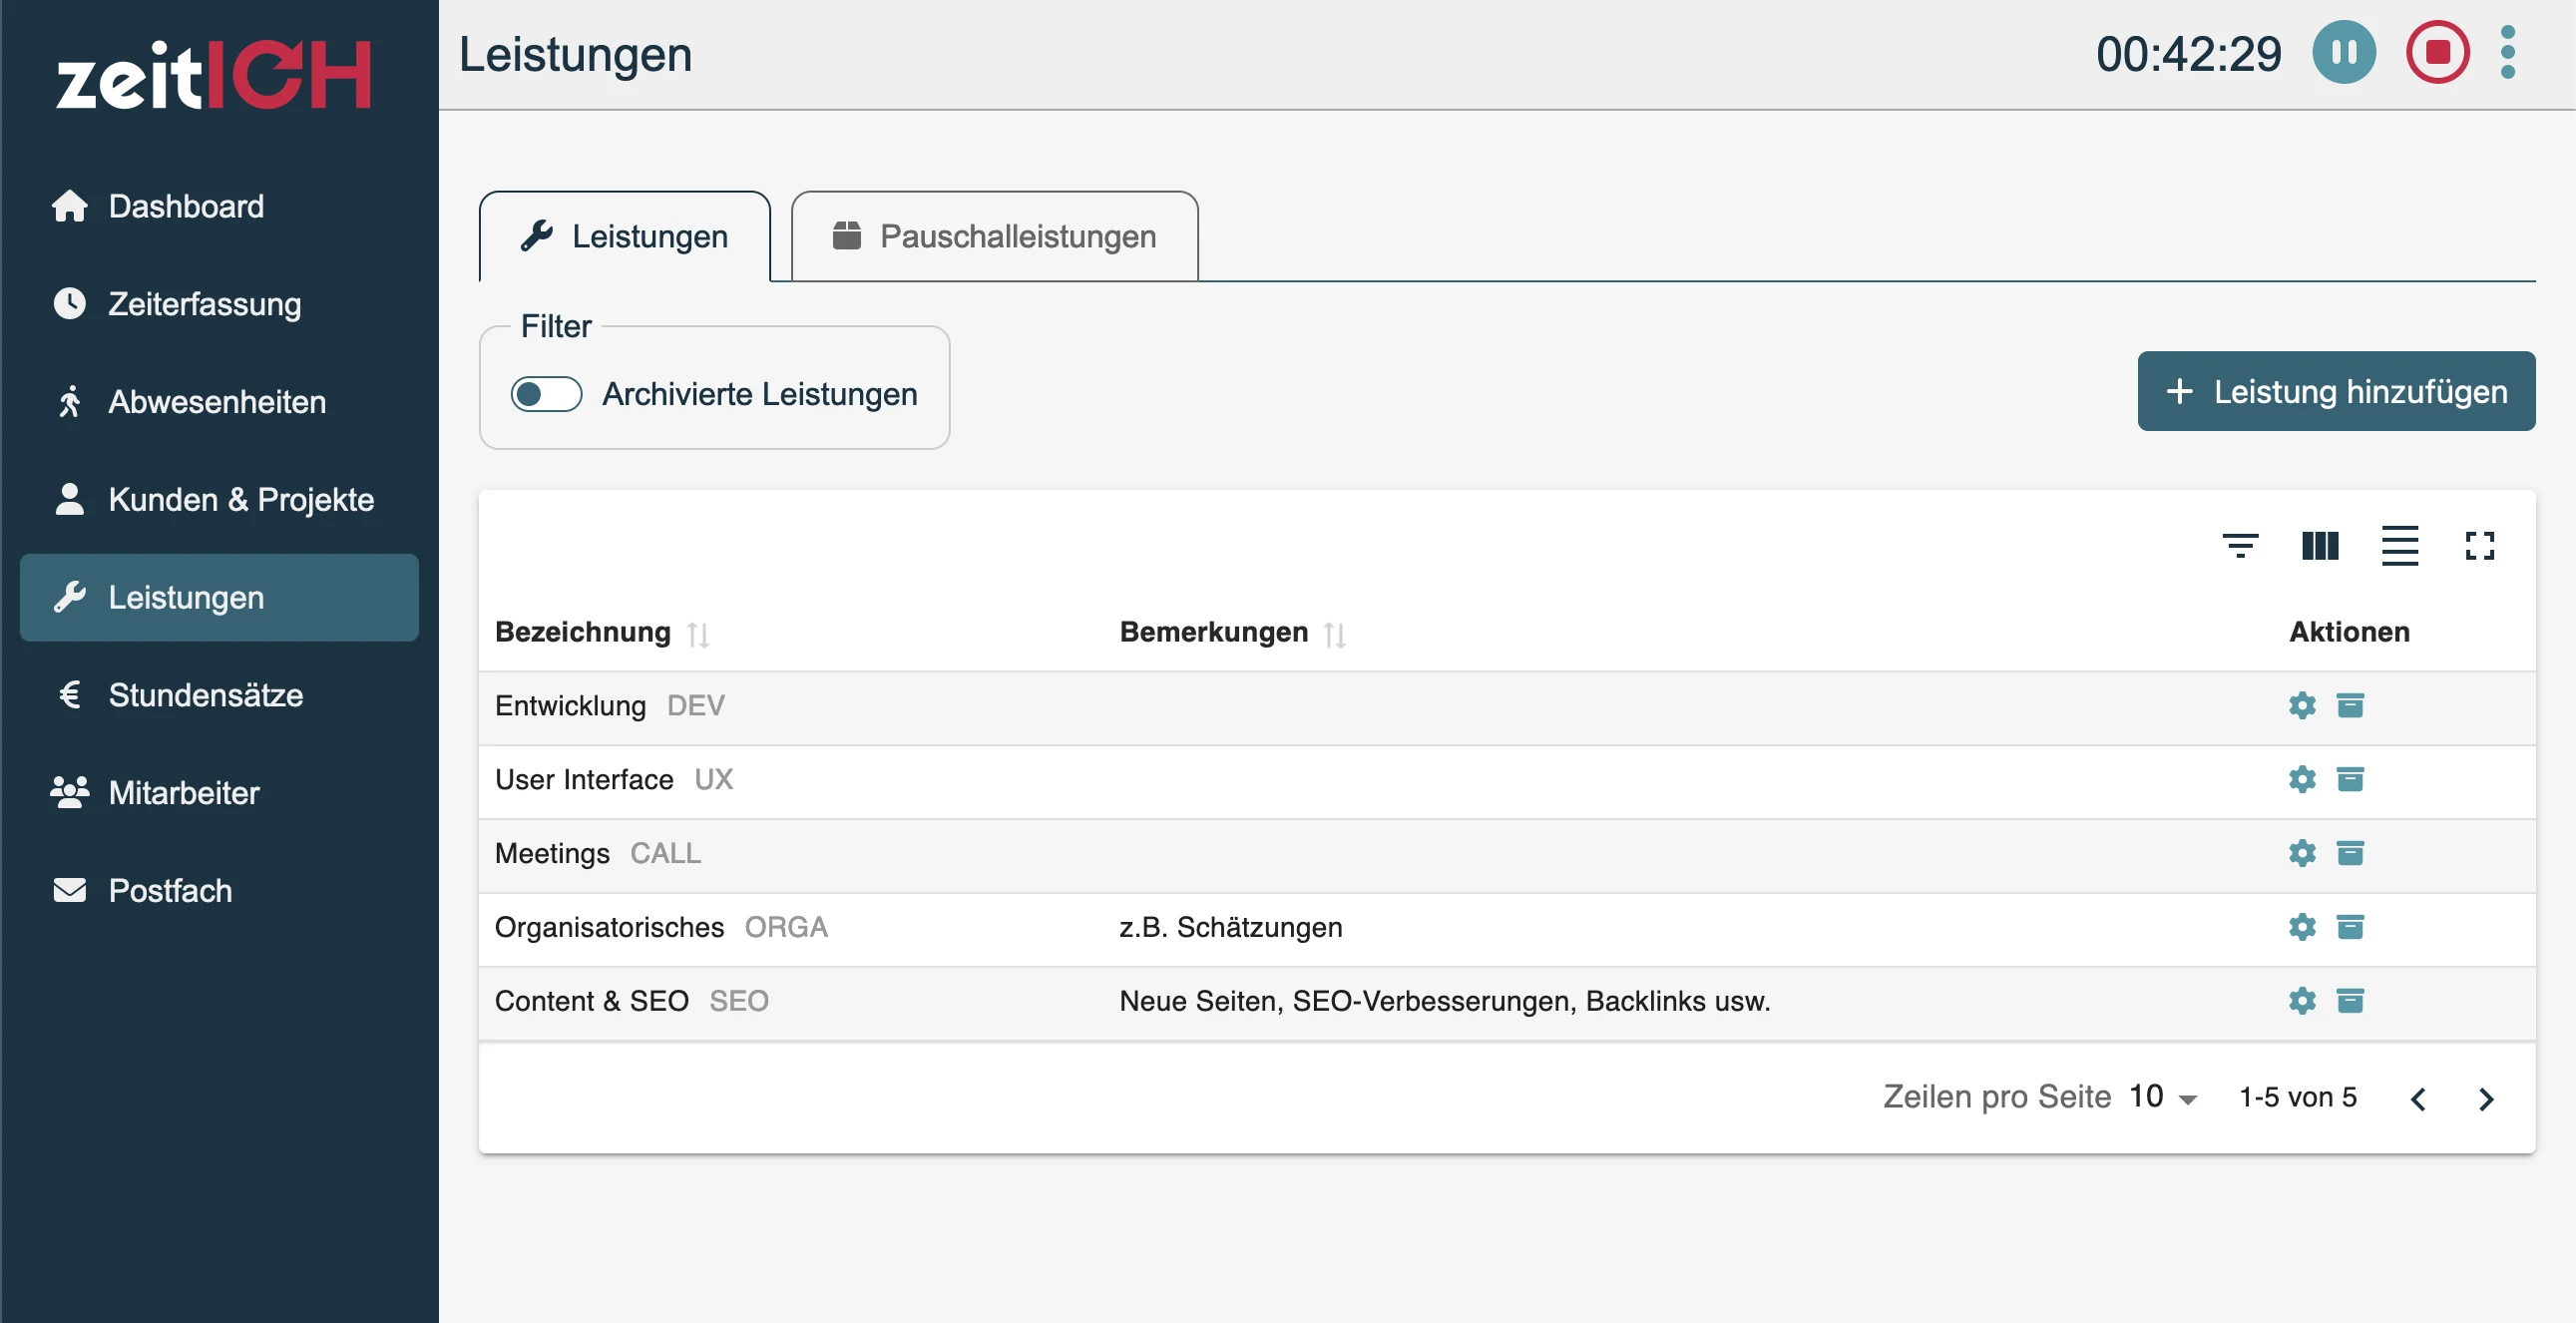
Task: Go to next table page
Action: click(x=2486, y=1100)
